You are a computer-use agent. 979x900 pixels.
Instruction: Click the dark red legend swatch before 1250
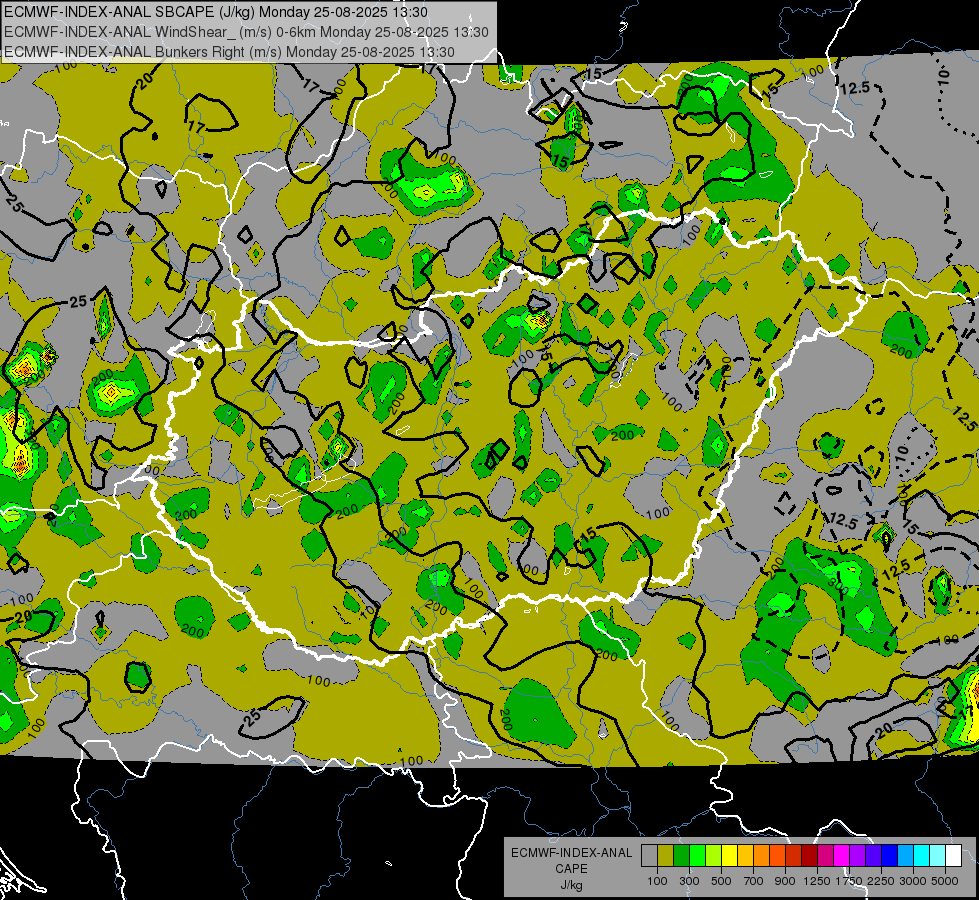(x=810, y=856)
